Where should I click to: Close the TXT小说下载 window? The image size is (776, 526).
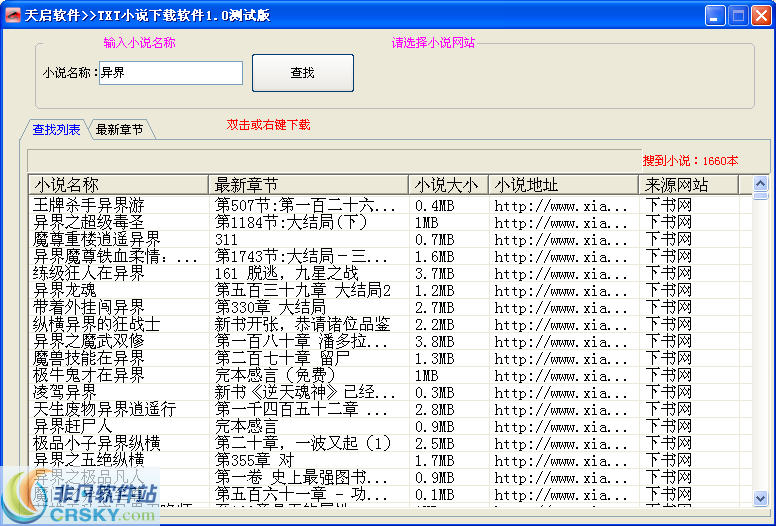(762, 15)
